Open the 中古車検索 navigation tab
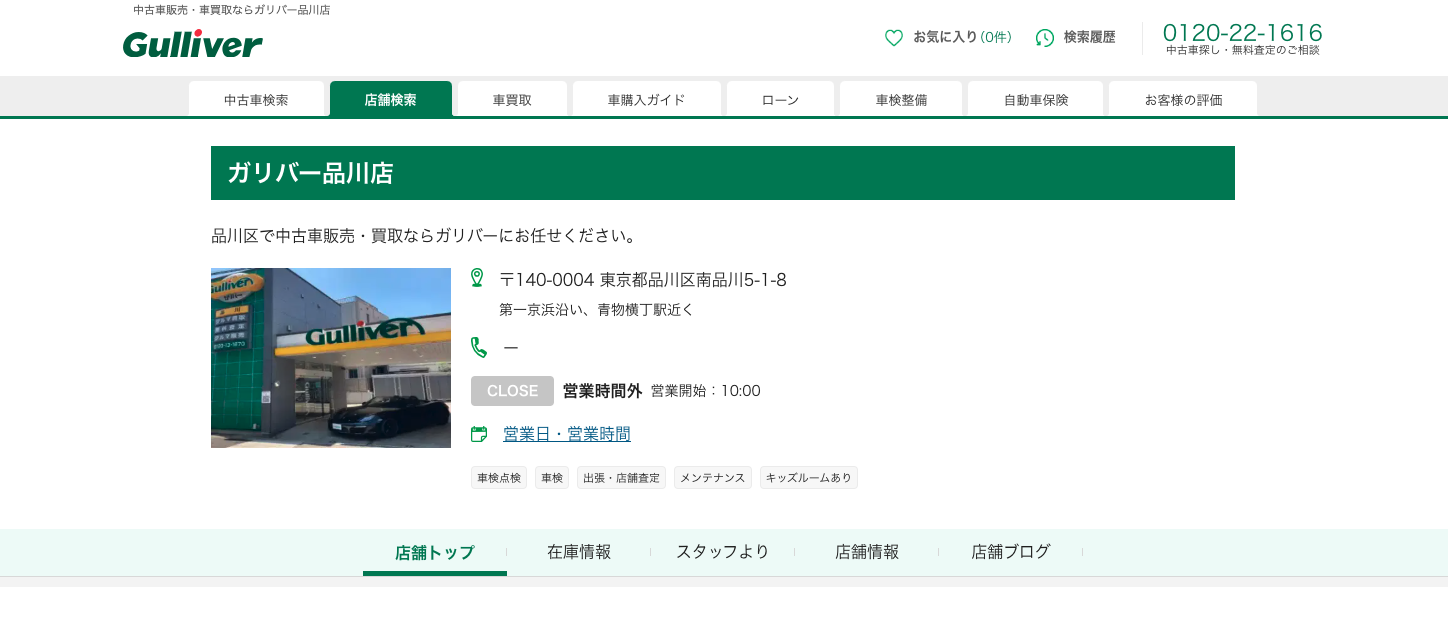 [256, 99]
